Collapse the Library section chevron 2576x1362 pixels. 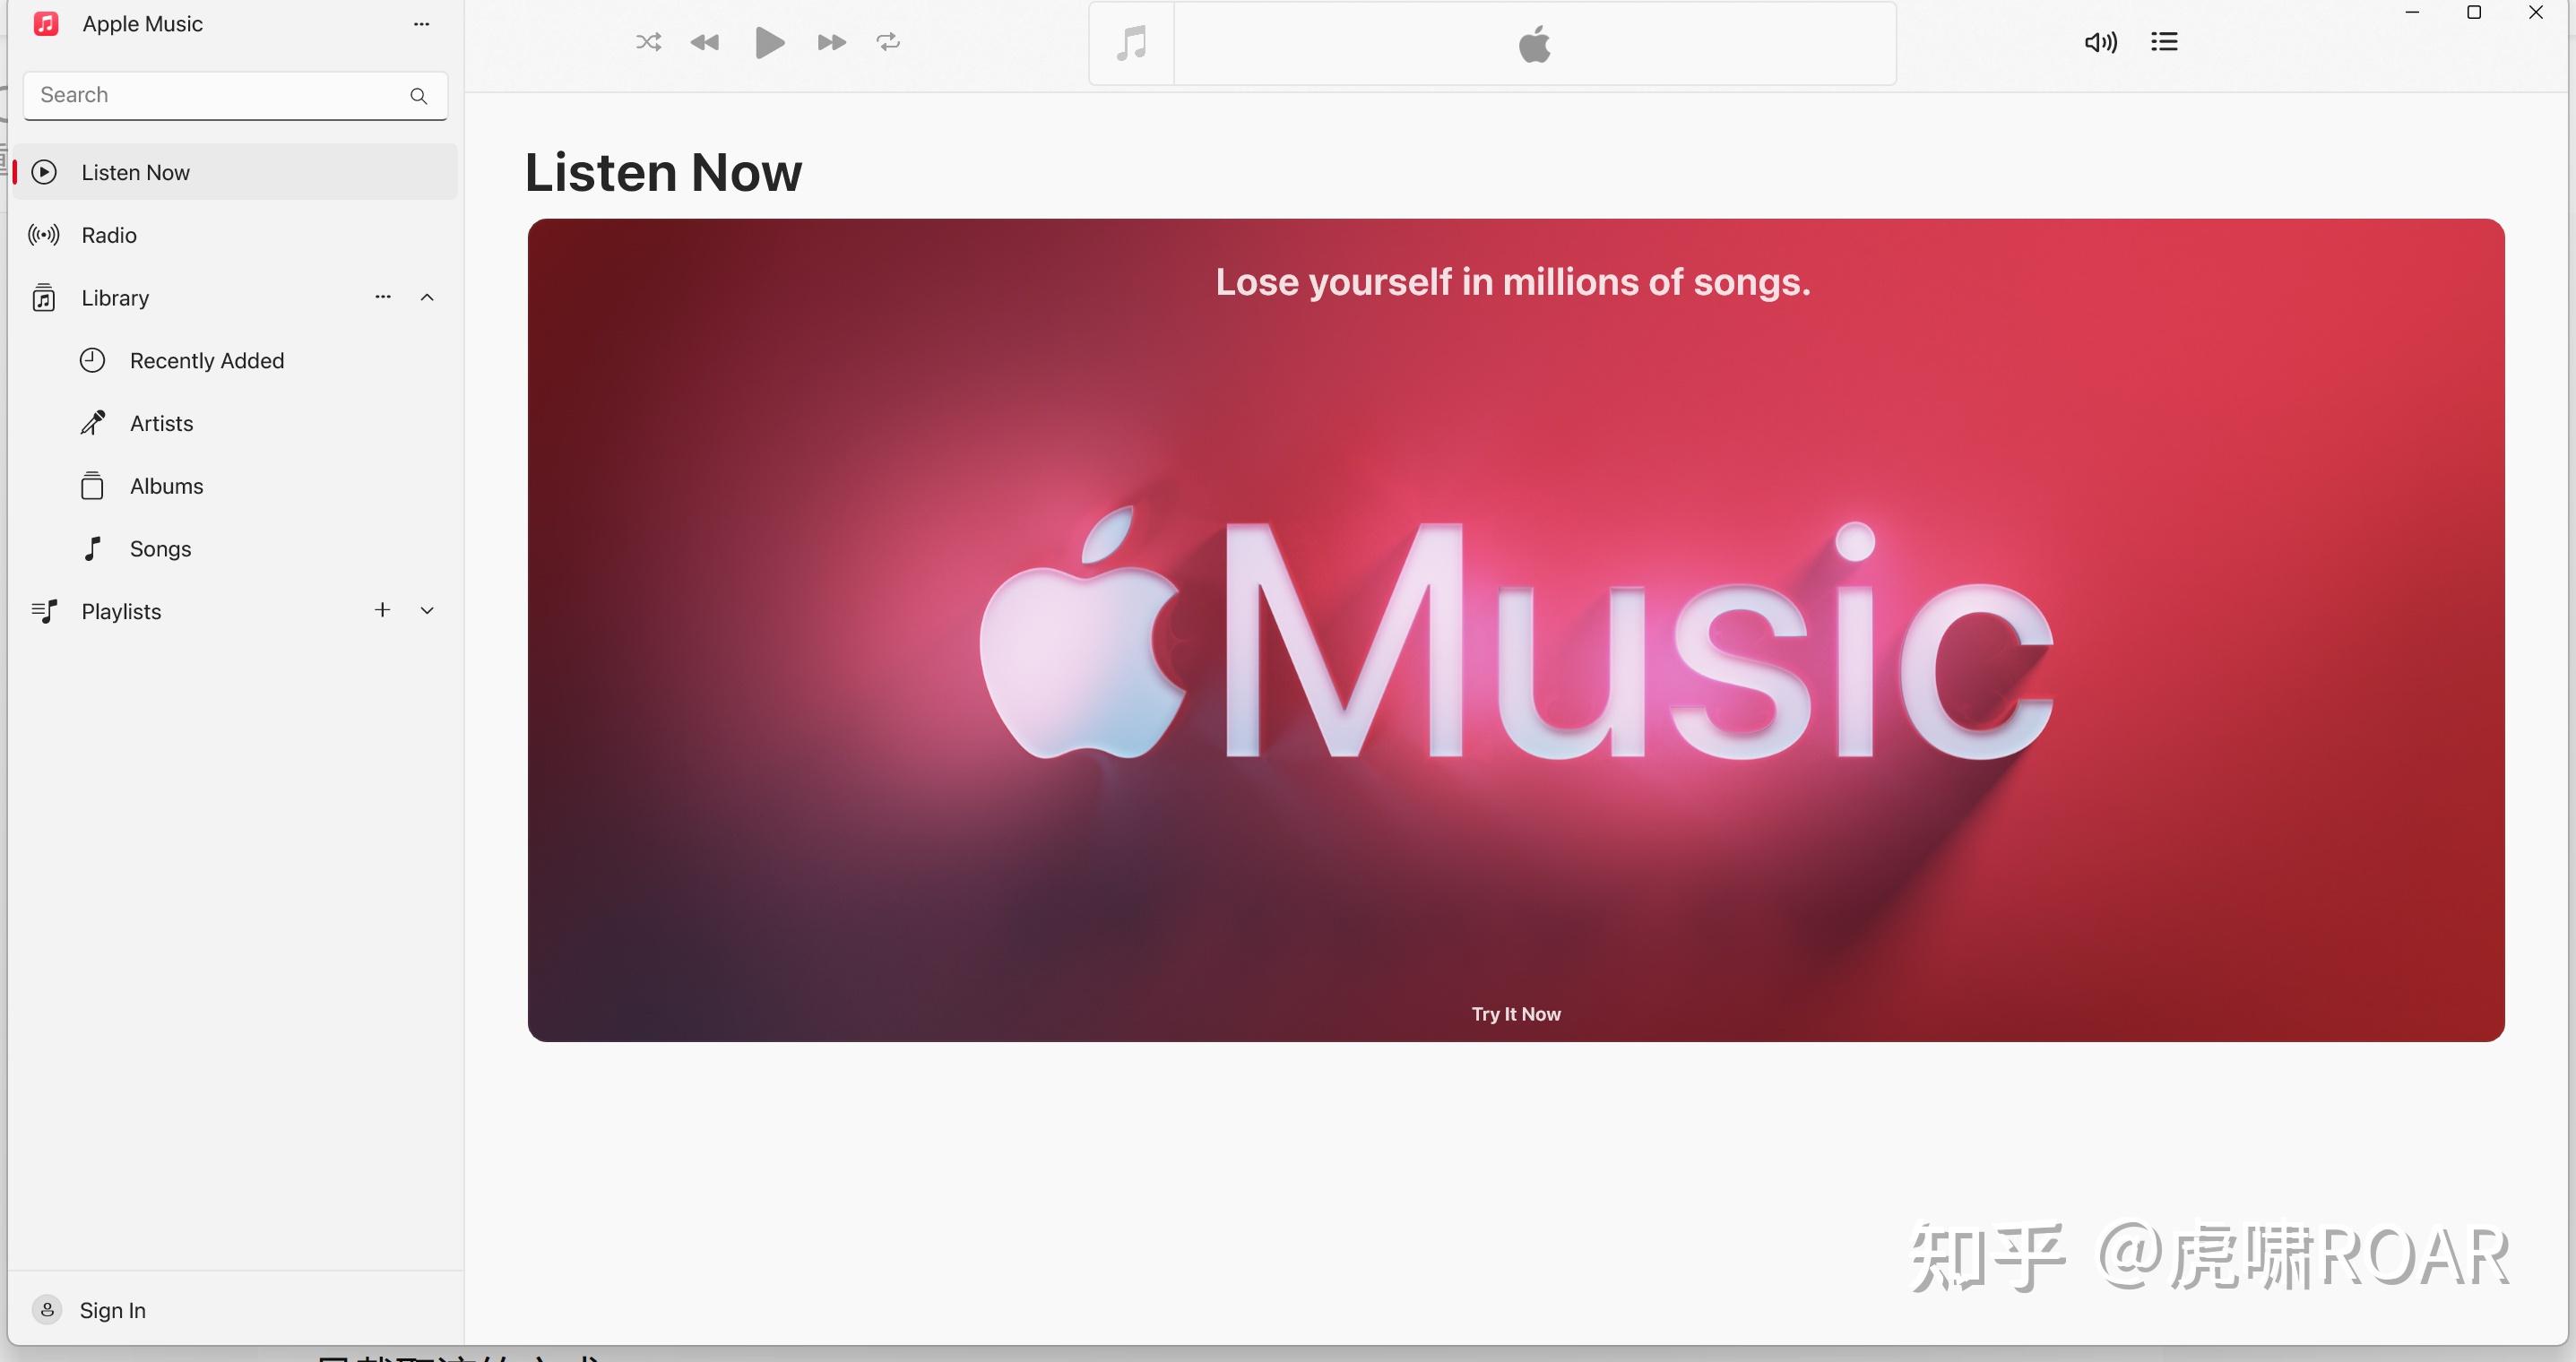click(x=427, y=297)
